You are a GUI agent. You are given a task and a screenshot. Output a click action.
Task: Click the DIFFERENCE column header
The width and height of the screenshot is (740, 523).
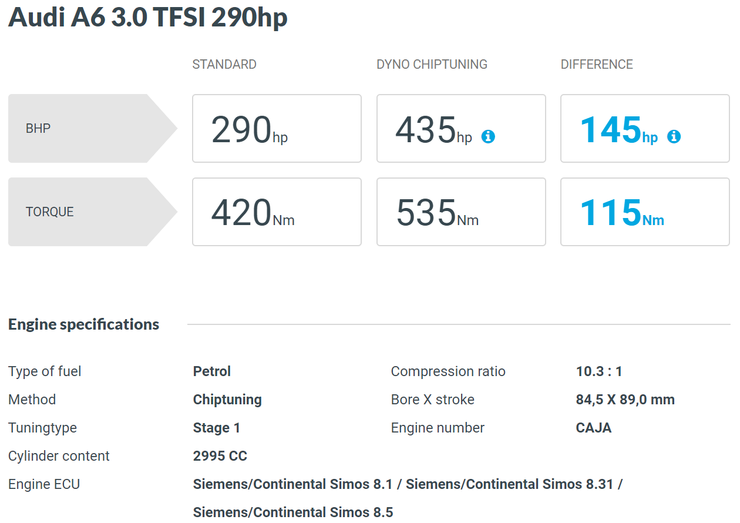point(597,64)
